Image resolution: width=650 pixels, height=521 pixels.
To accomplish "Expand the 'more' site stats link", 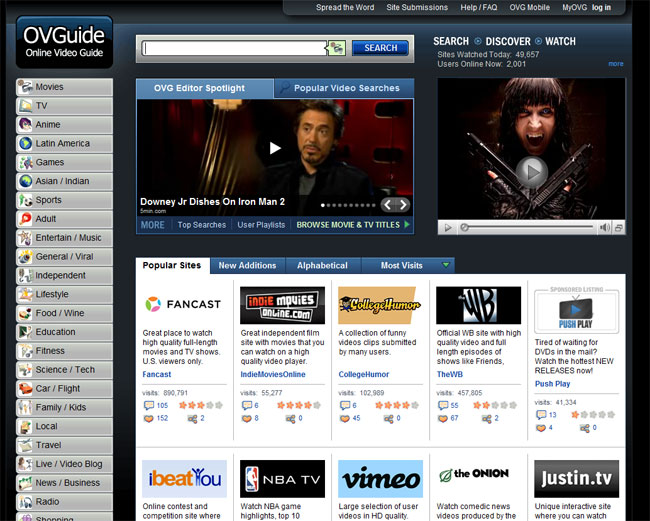I will click(x=616, y=64).
